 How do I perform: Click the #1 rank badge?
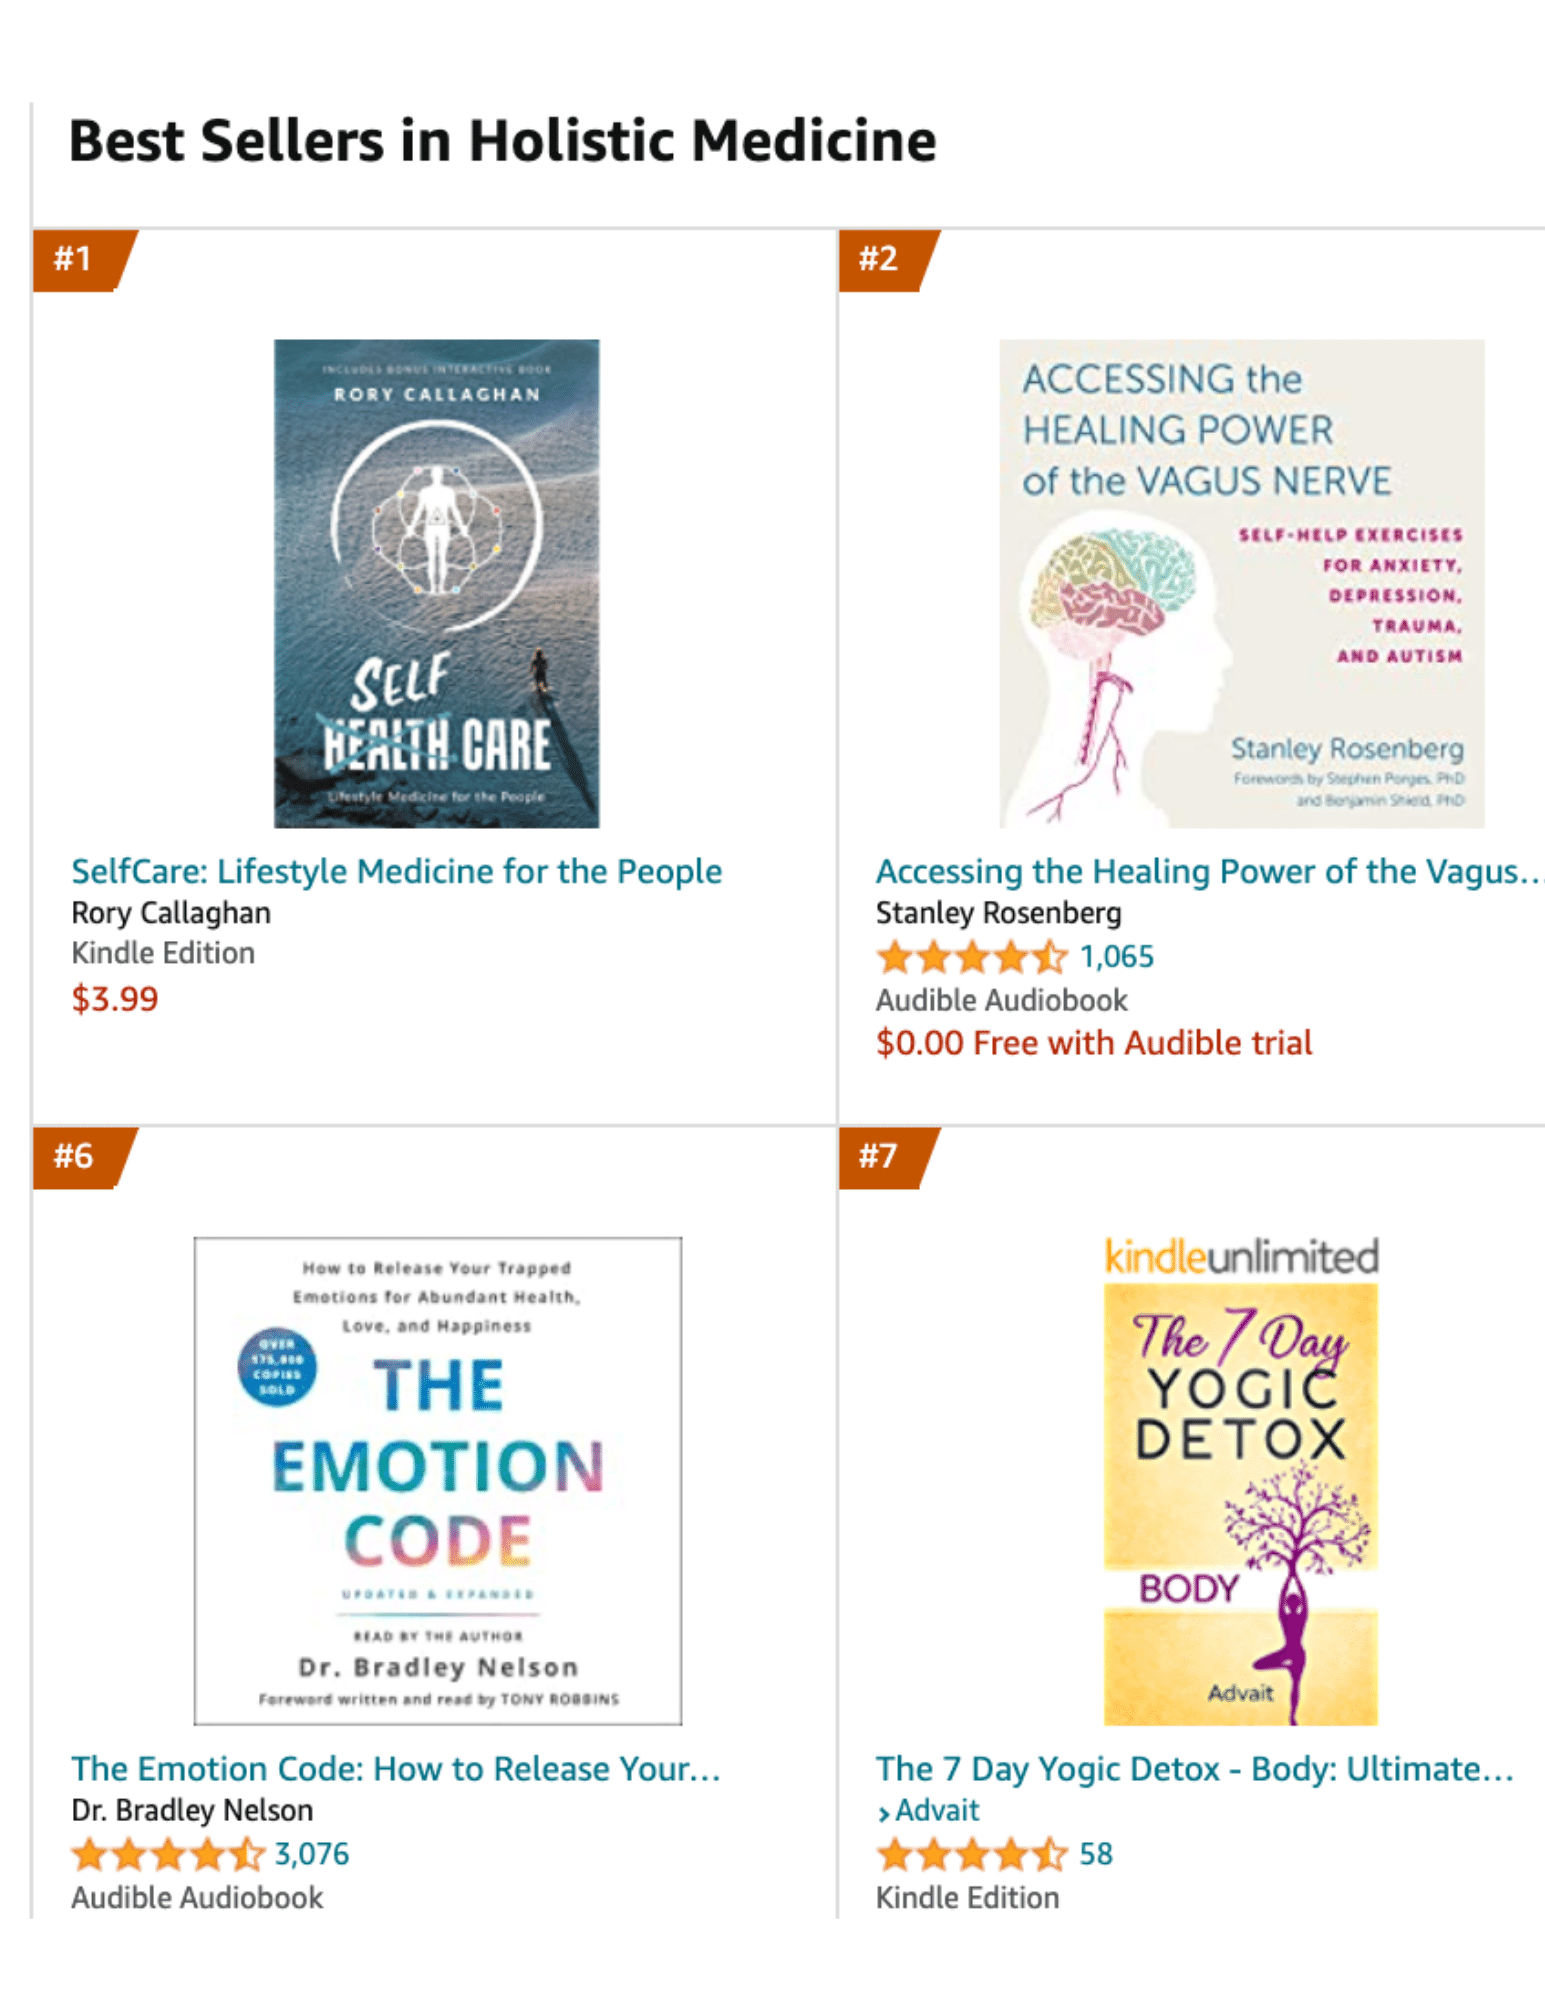tap(82, 260)
